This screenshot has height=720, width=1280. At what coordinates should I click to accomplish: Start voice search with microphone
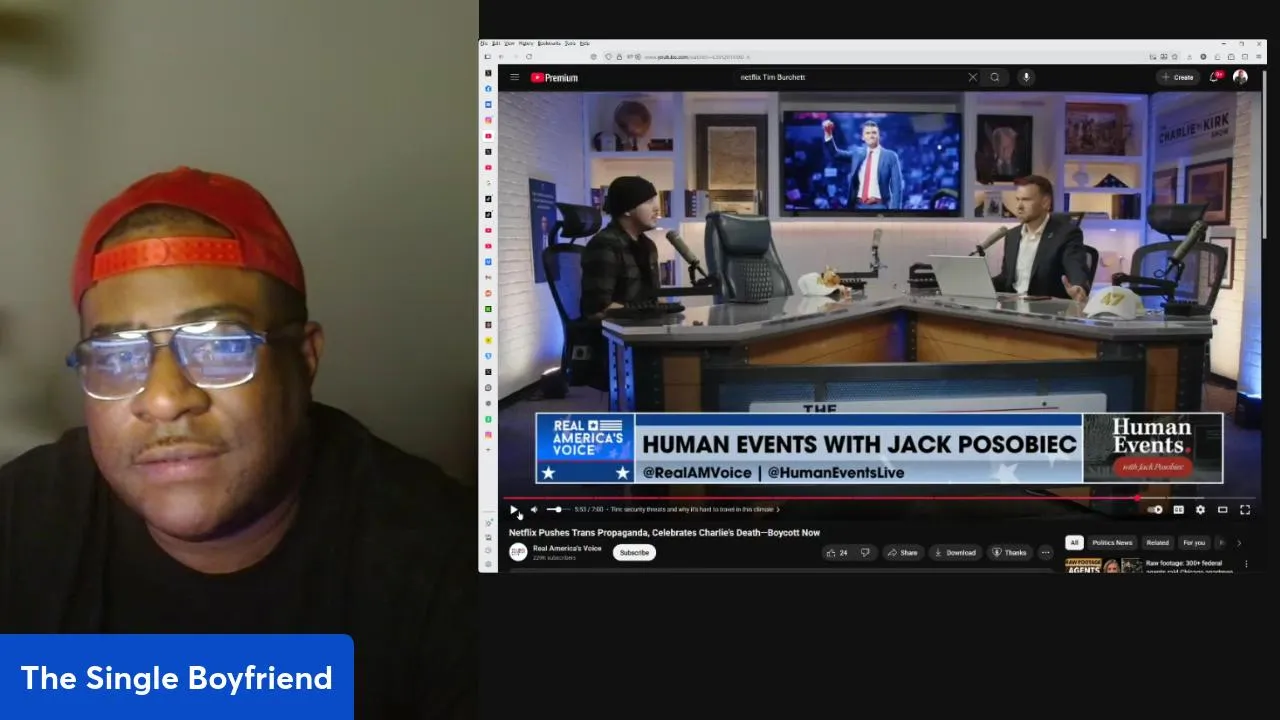click(1025, 77)
